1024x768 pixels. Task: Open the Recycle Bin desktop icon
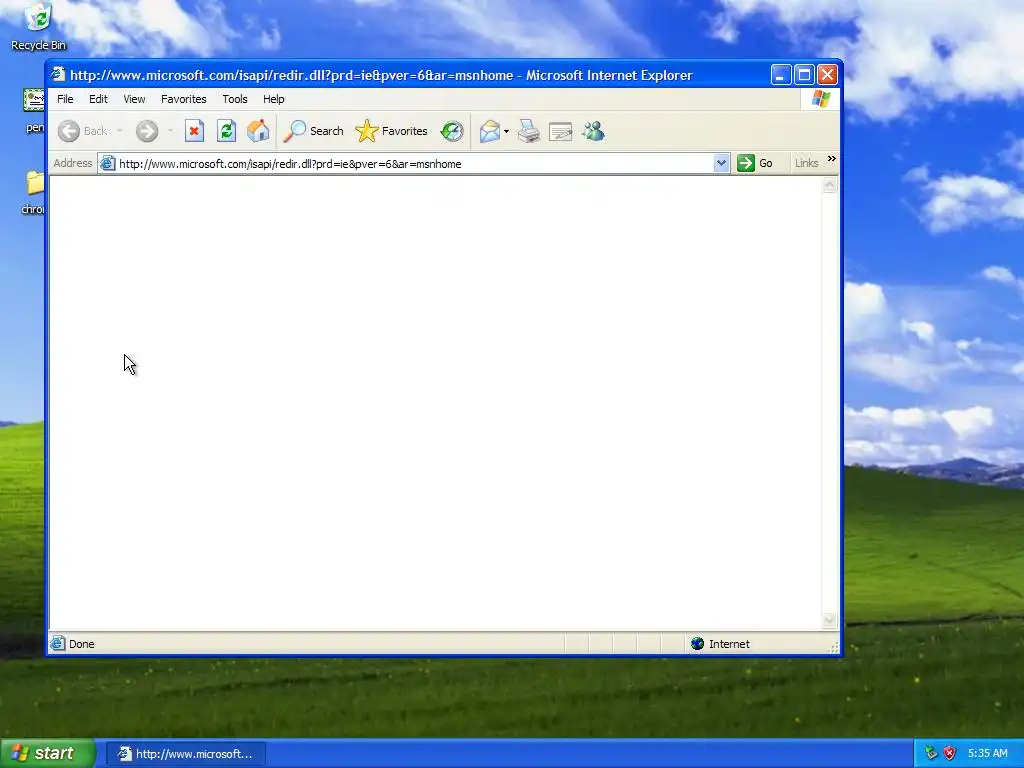(38, 26)
